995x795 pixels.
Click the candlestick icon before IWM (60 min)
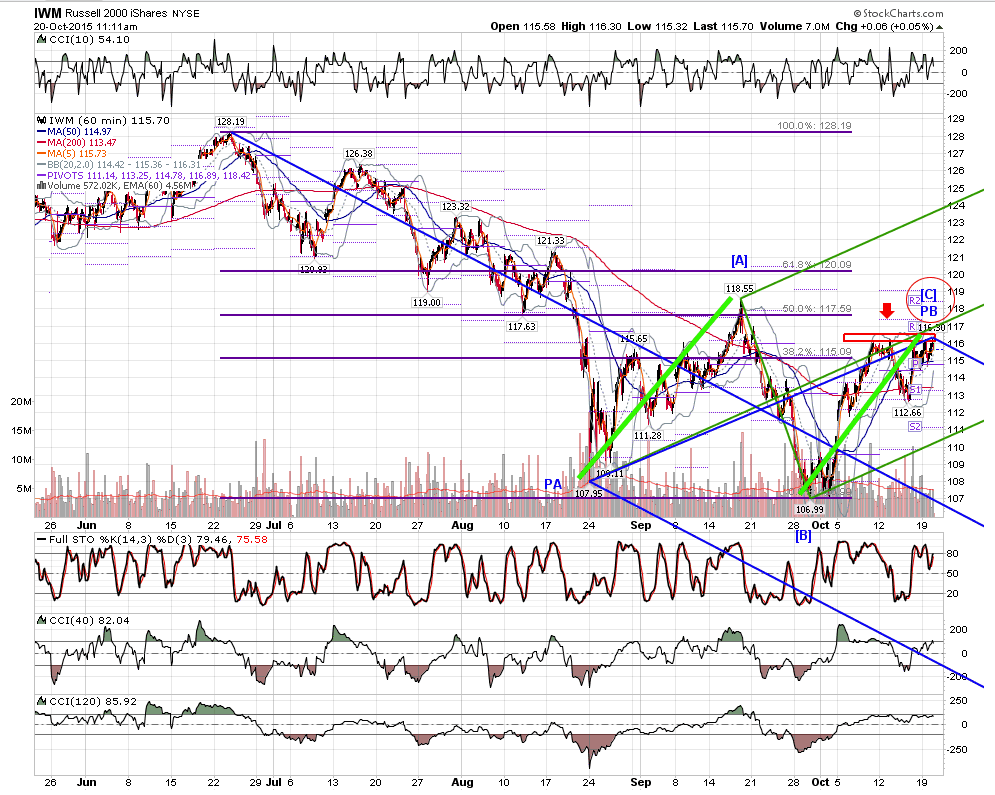click(41, 121)
